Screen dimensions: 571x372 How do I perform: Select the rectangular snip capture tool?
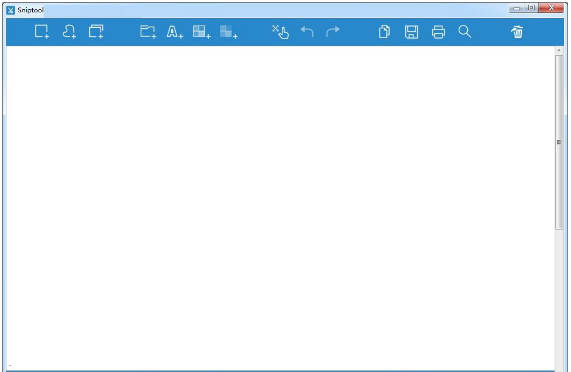pos(42,32)
